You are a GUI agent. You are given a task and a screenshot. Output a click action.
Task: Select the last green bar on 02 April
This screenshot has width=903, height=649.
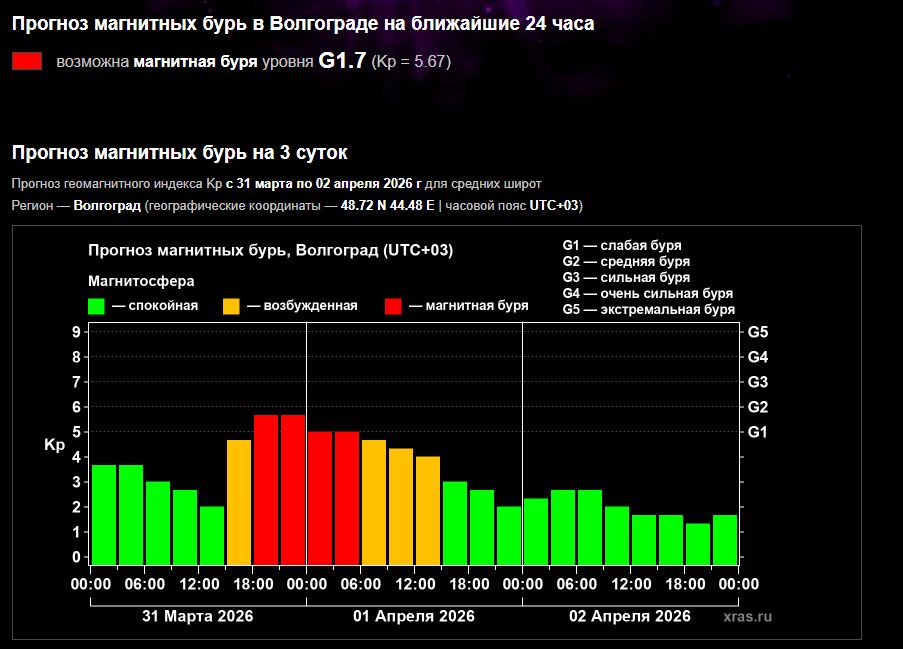tap(725, 539)
